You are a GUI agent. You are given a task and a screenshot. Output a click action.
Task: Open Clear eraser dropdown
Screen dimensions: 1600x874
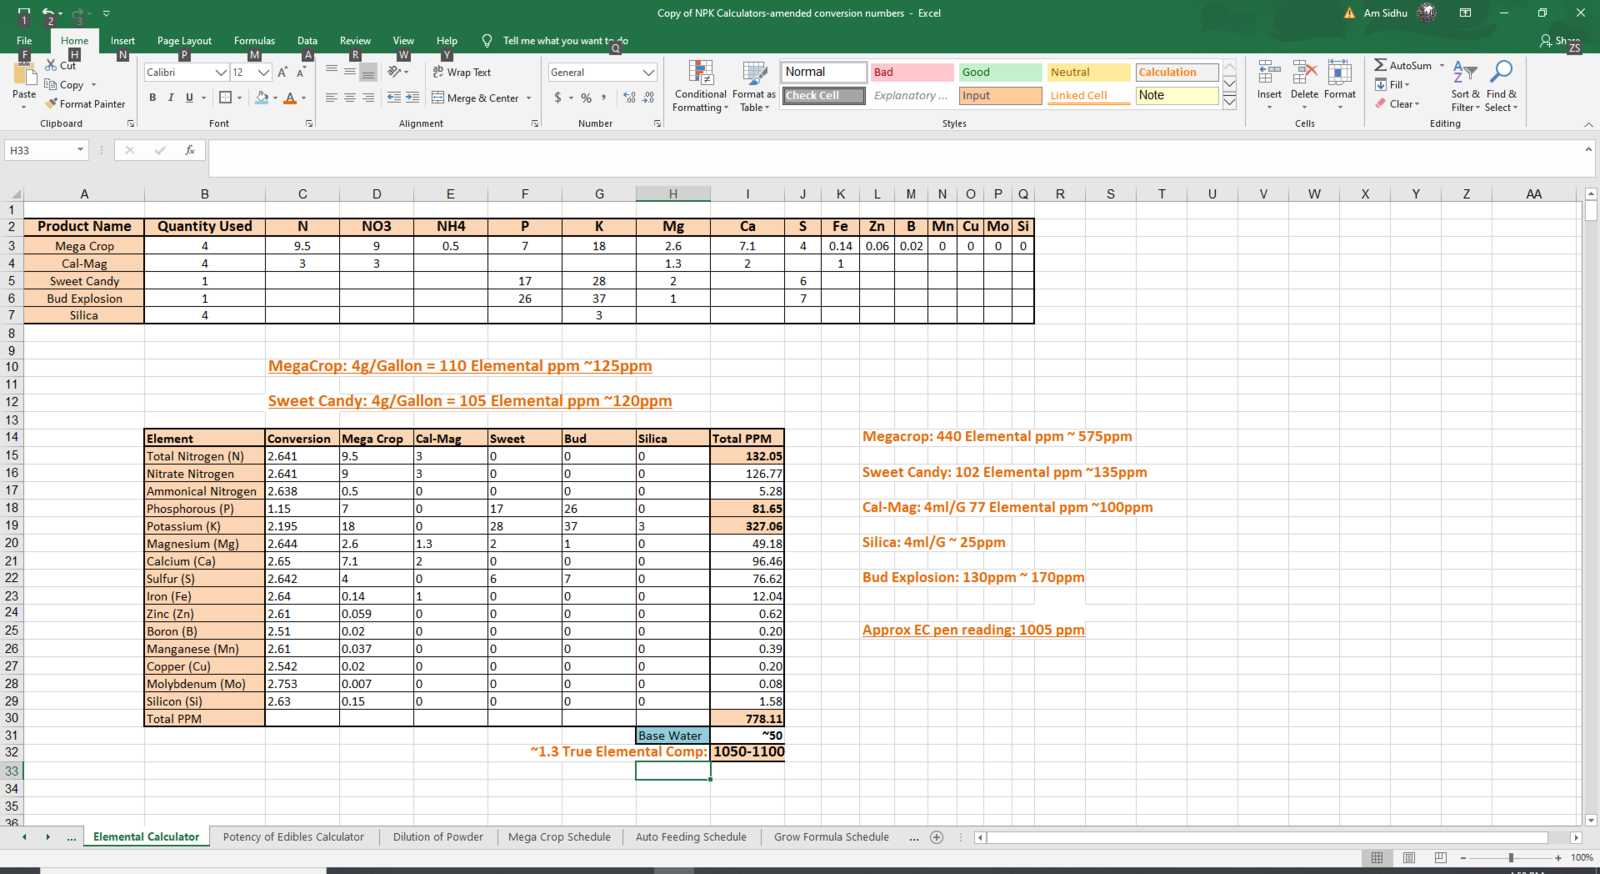1397,104
